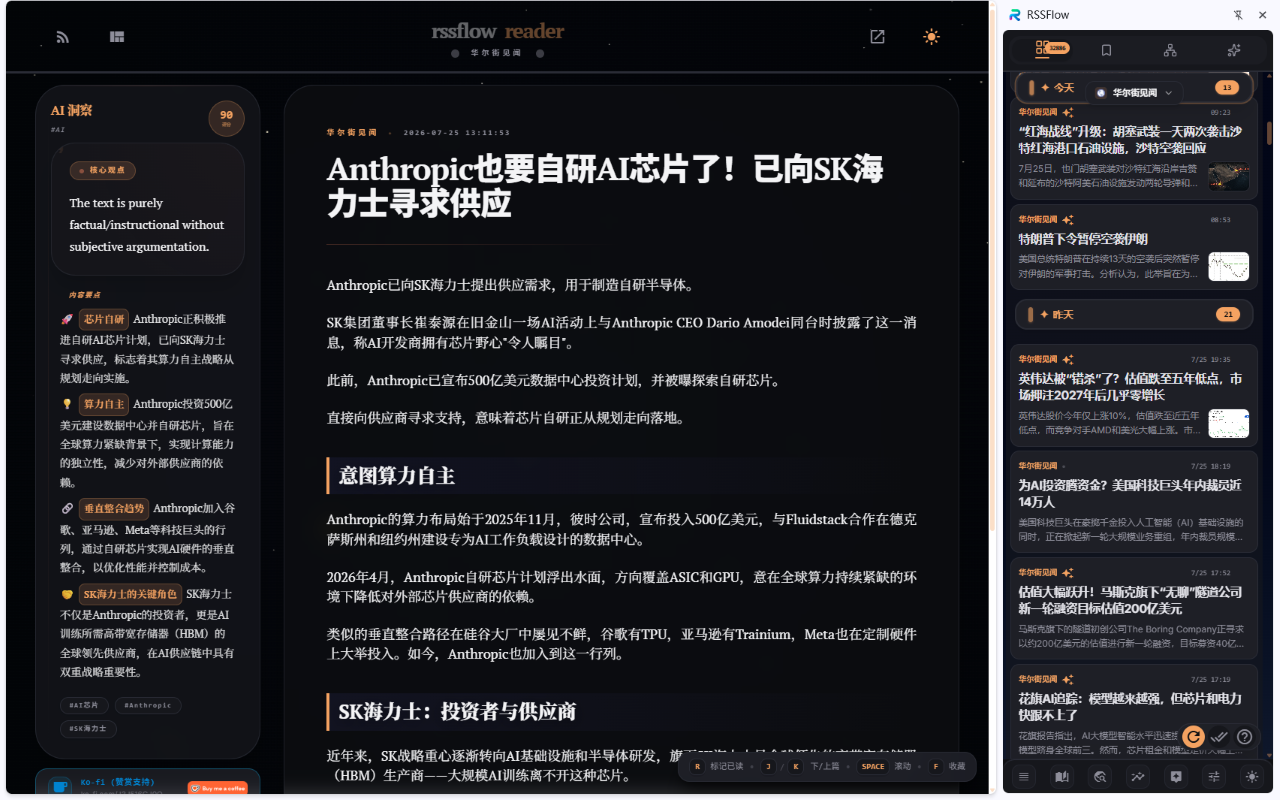Toggle theme via sun icon in bottom toolbar
The height and width of the screenshot is (800, 1280).
click(x=1251, y=776)
